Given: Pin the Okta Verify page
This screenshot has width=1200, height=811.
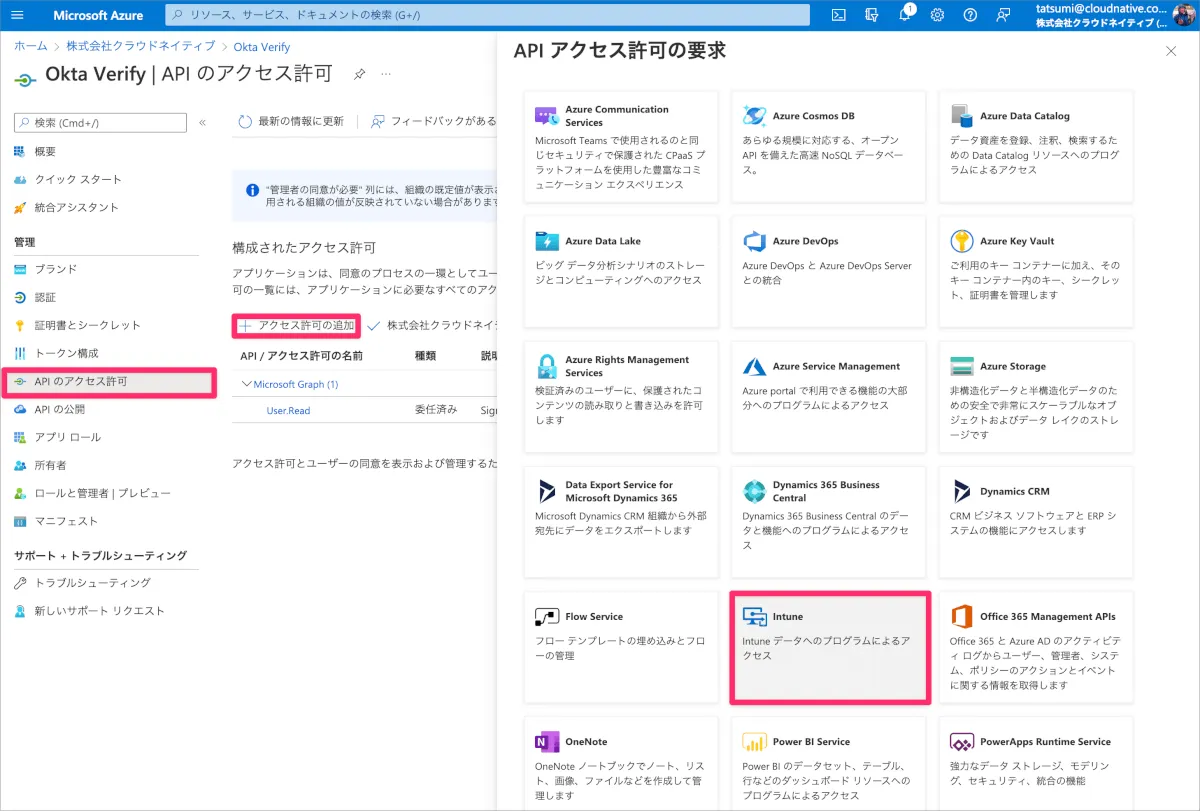Looking at the screenshot, I should click(x=359, y=75).
